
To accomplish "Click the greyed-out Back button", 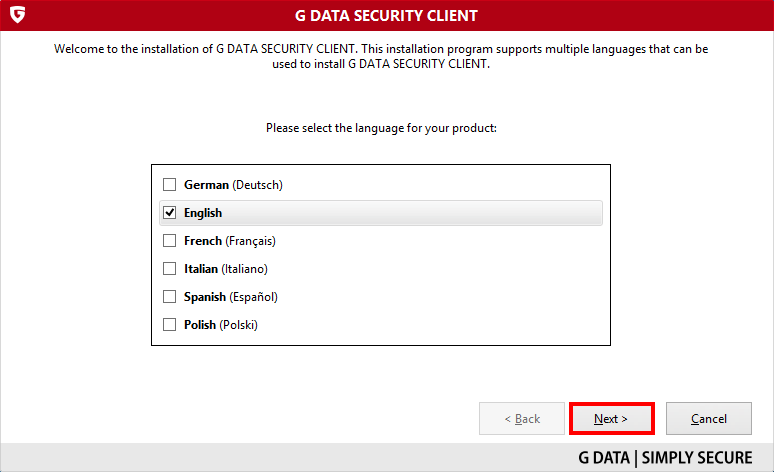I will click(522, 419).
